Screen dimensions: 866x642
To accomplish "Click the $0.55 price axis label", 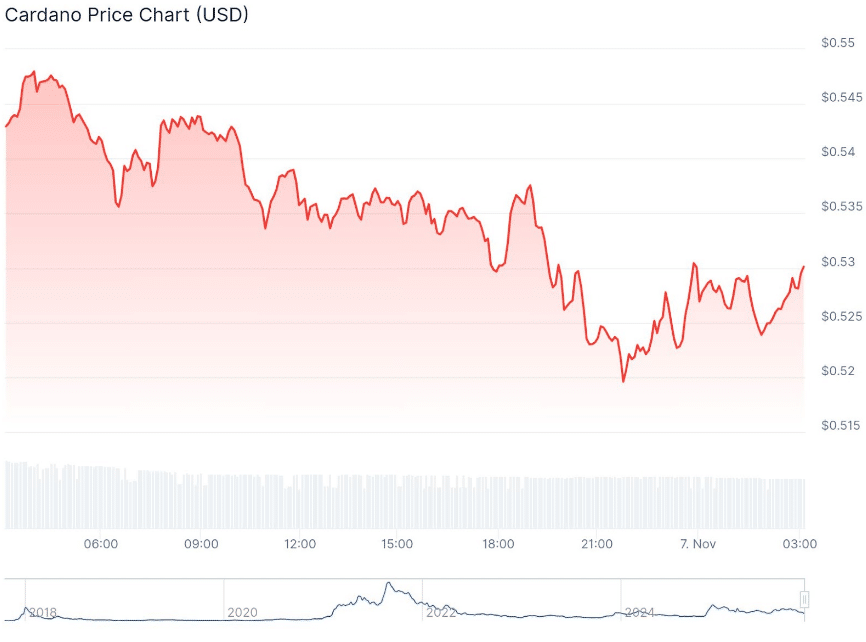I will (838, 43).
